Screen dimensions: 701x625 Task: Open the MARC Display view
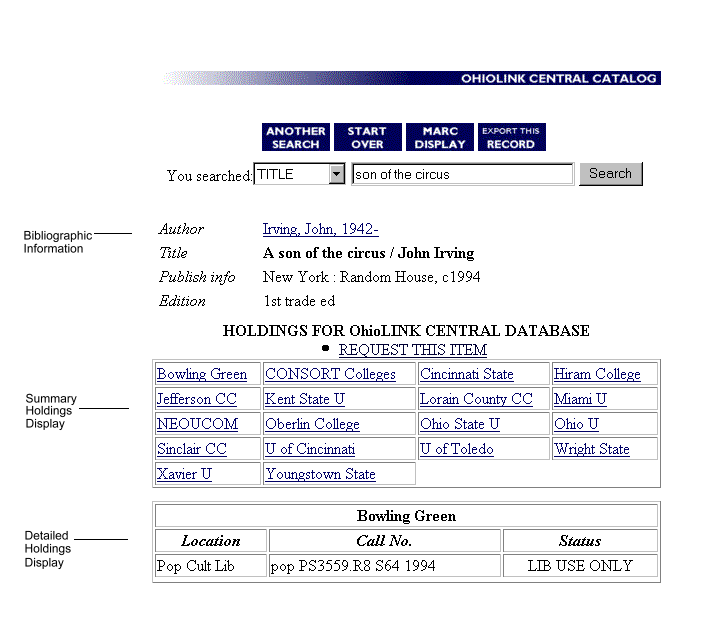point(439,137)
